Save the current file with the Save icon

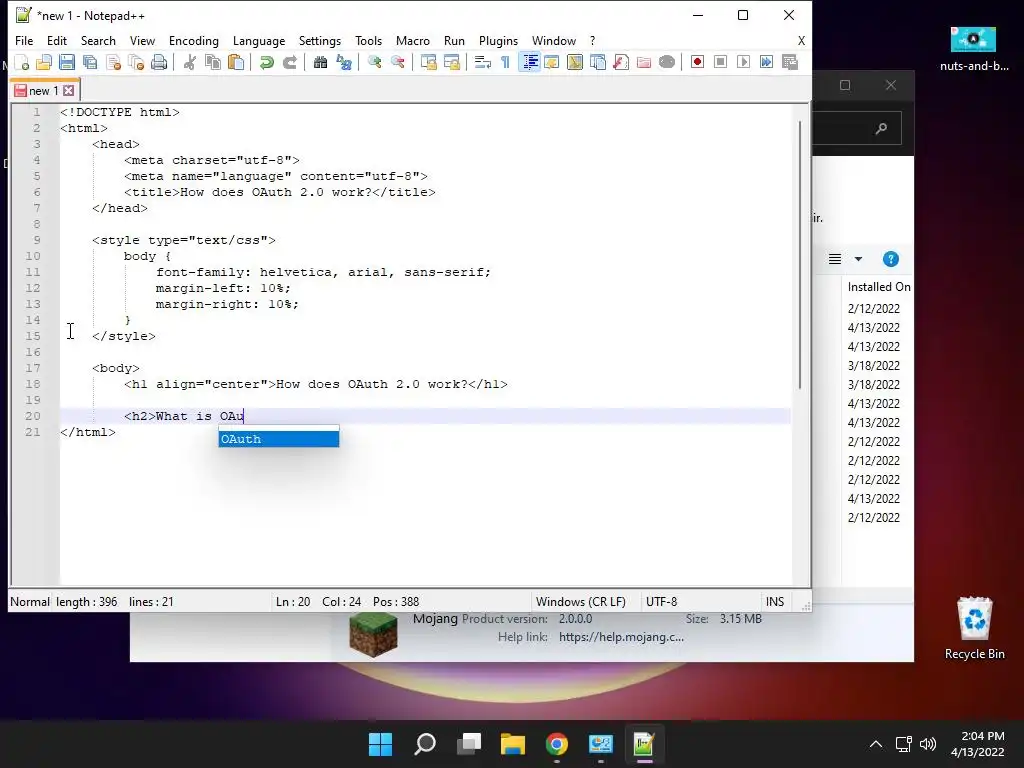click(67, 62)
